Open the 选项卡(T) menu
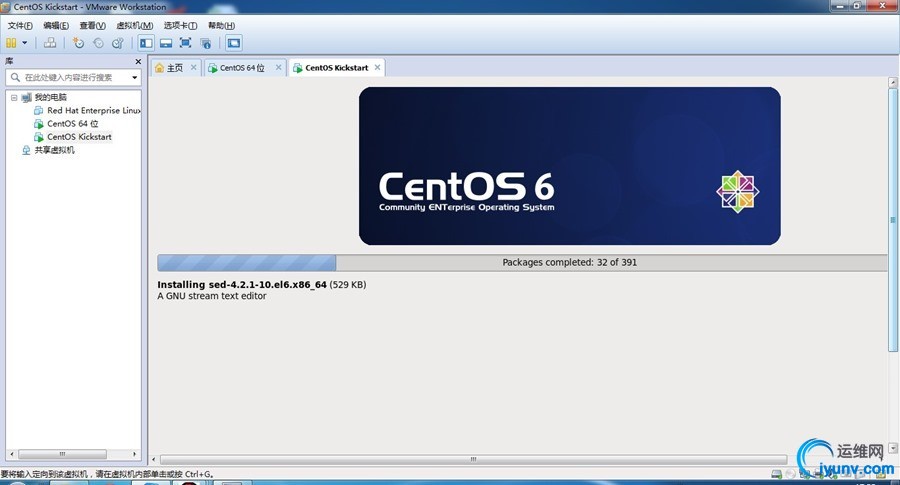This screenshot has height=485, width=900. coord(180,25)
